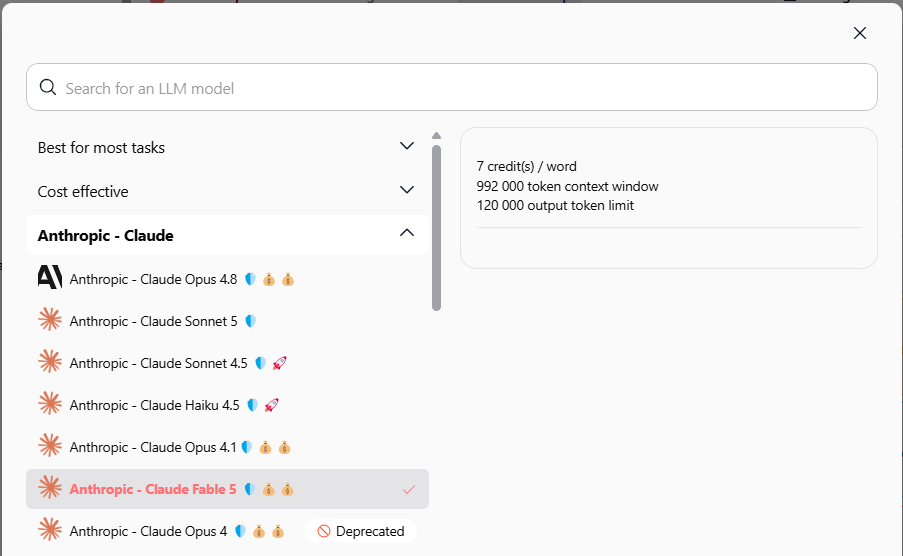Select Anthropic - Claude Opus 4.1 model
903x556 pixels.
[x=227, y=448]
